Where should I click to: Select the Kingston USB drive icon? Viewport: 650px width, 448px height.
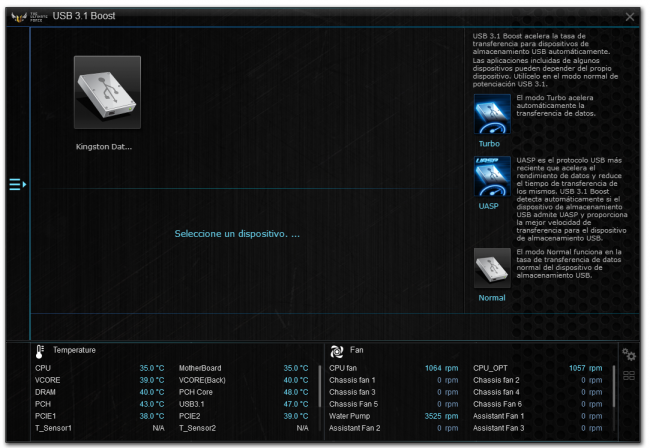(107, 92)
